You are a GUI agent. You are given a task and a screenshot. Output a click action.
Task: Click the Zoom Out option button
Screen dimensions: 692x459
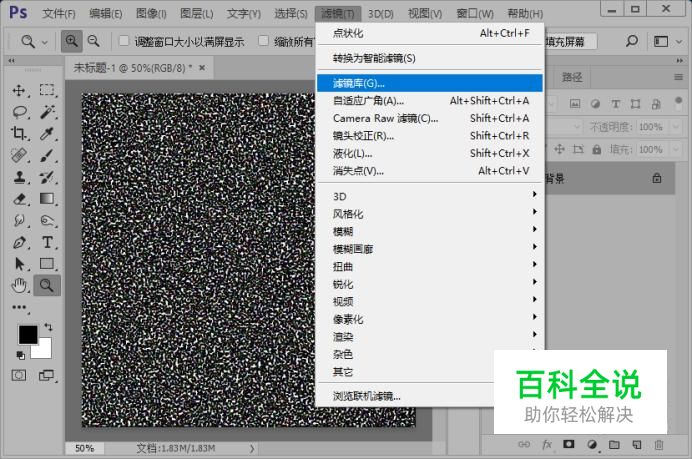94,41
